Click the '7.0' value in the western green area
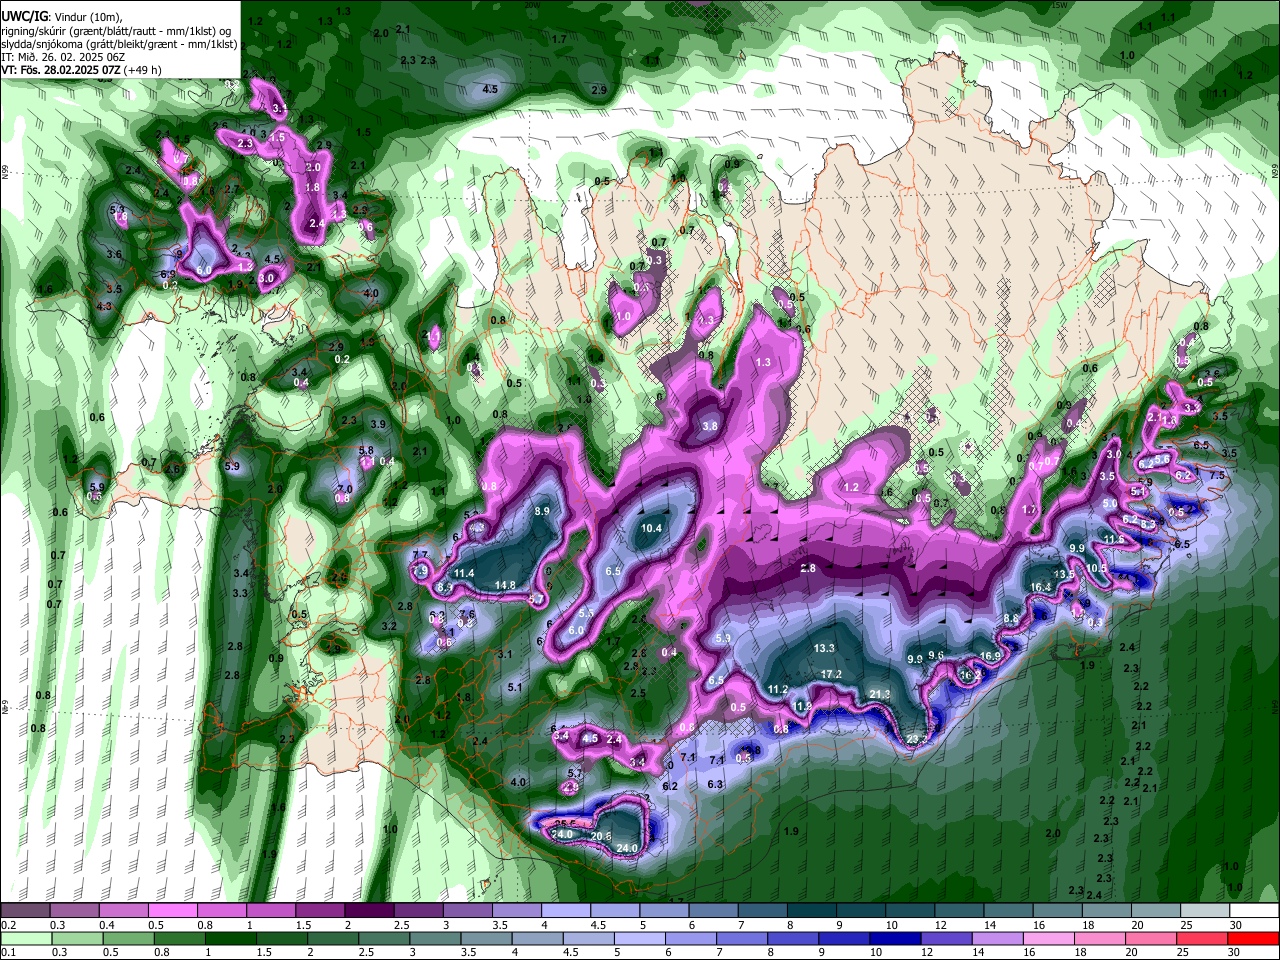The width and height of the screenshot is (1280, 960). 344,487
